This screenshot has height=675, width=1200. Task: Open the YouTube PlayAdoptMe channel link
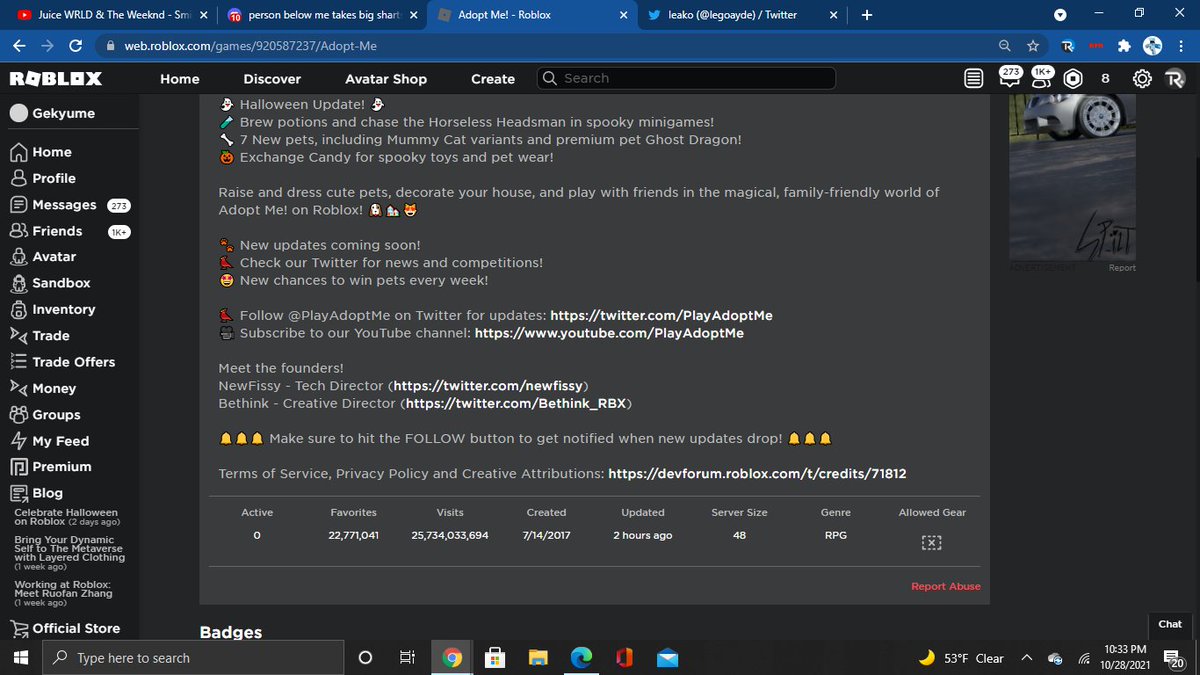609,333
